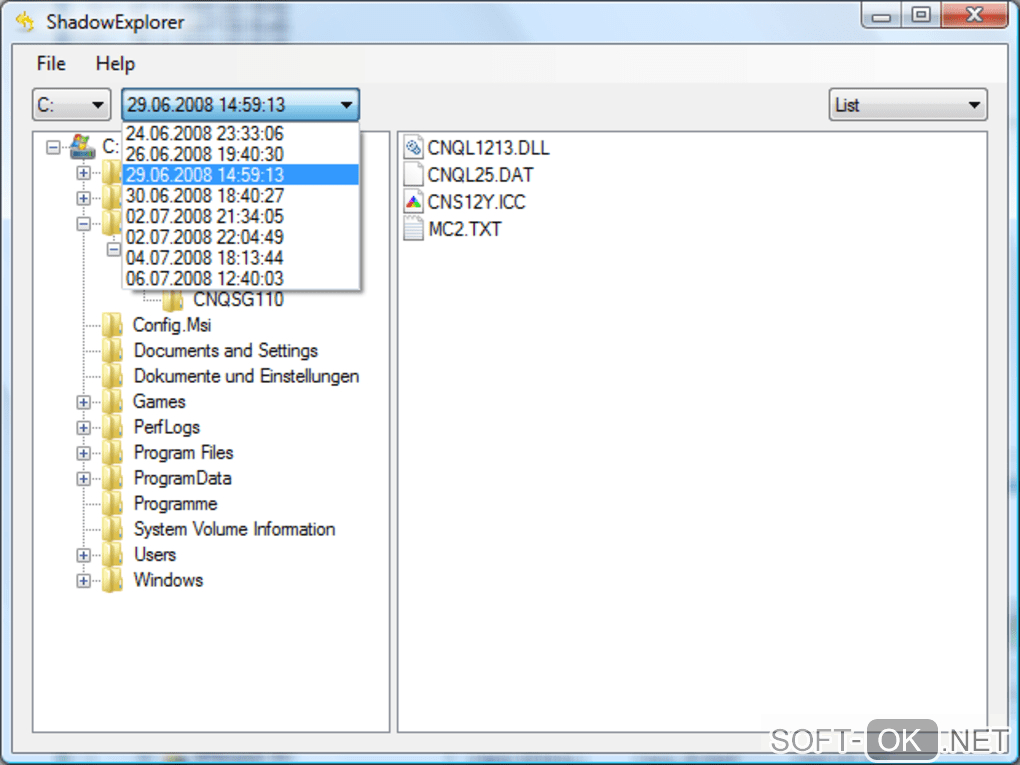Select snapshot 02.07.2008 22:04:49
Screen dimensions: 1020x765
240,237
